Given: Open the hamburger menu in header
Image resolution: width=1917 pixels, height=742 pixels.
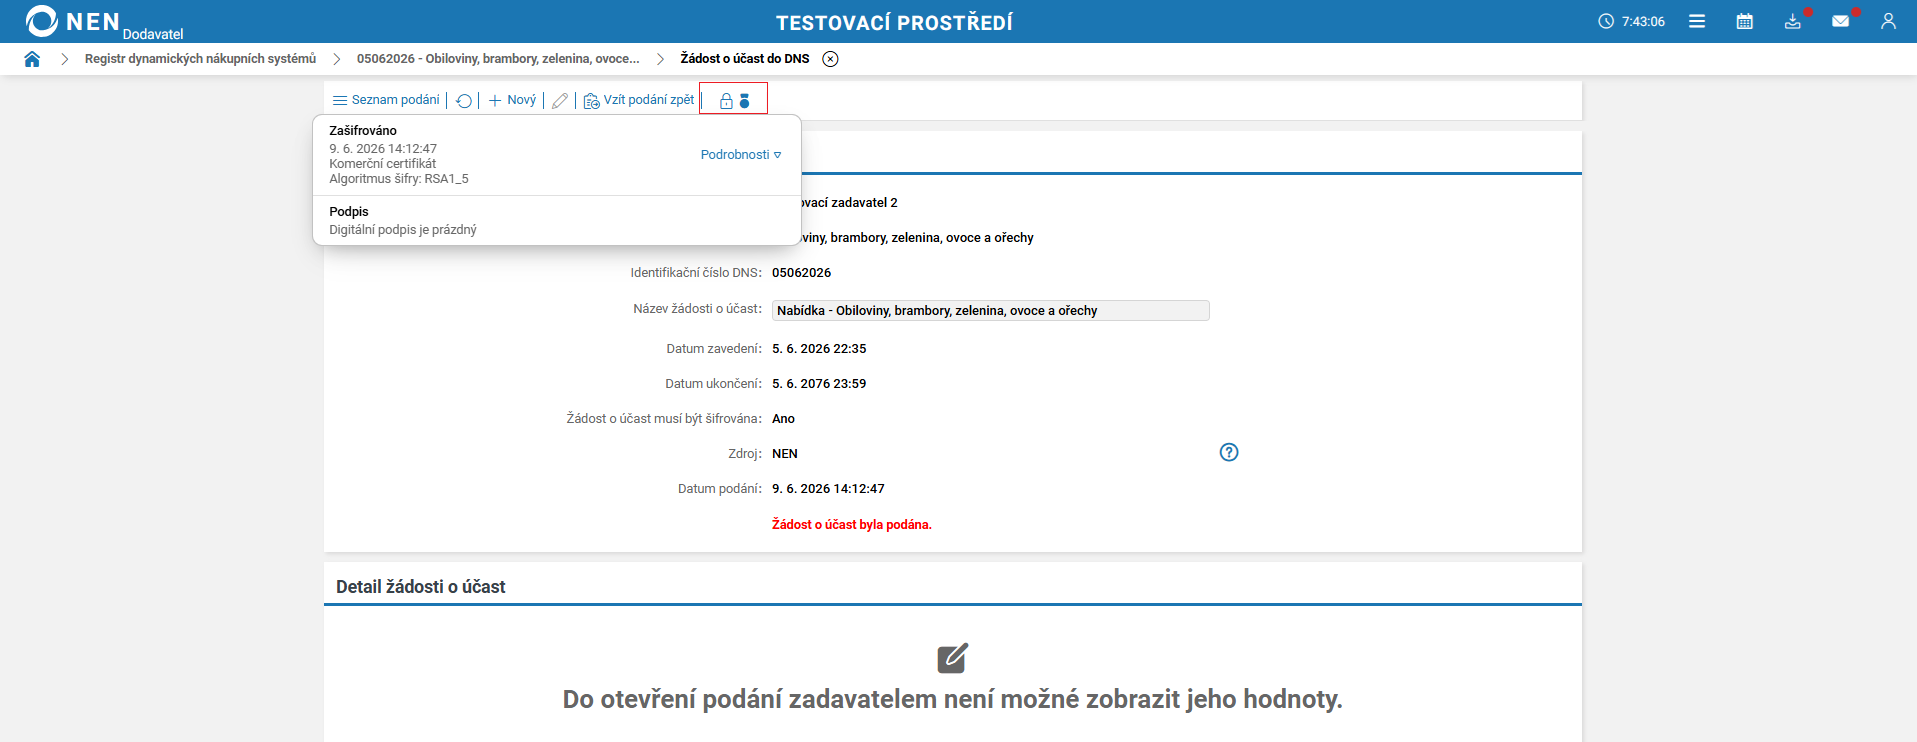Looking at the screenshot, I should (x=1697, y=21).
